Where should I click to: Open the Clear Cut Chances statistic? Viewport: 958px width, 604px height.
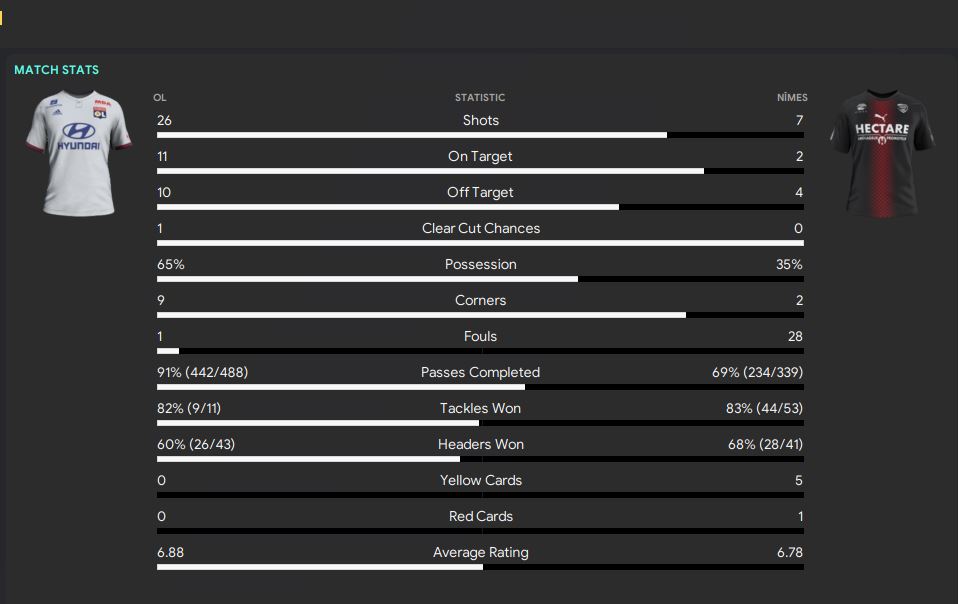click(x=480, y=228)
